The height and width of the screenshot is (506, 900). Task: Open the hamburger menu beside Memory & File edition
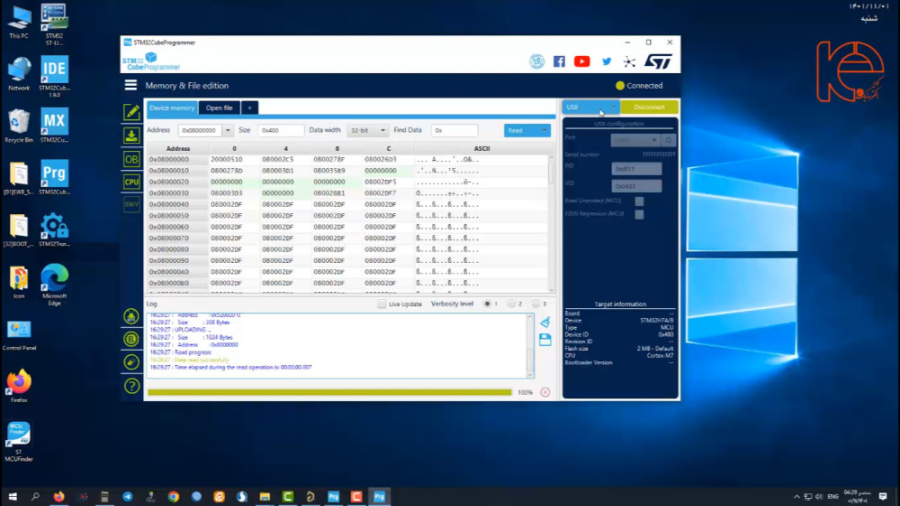[131, 85]
